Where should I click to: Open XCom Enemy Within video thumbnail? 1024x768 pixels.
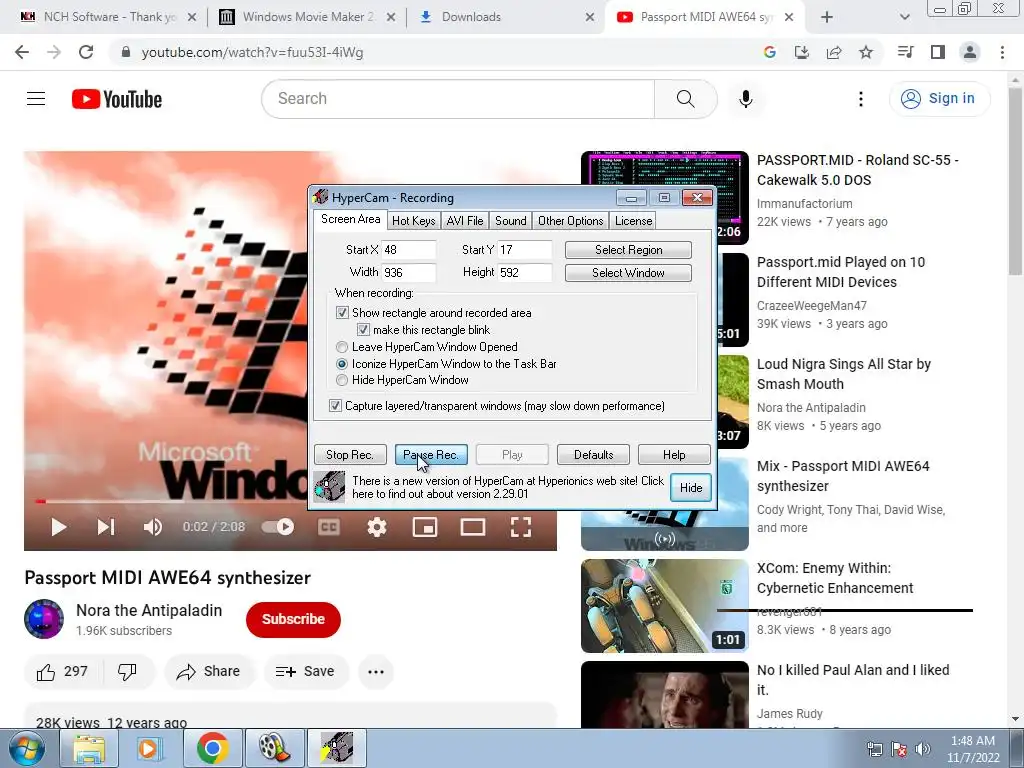[x=665, y=606]
